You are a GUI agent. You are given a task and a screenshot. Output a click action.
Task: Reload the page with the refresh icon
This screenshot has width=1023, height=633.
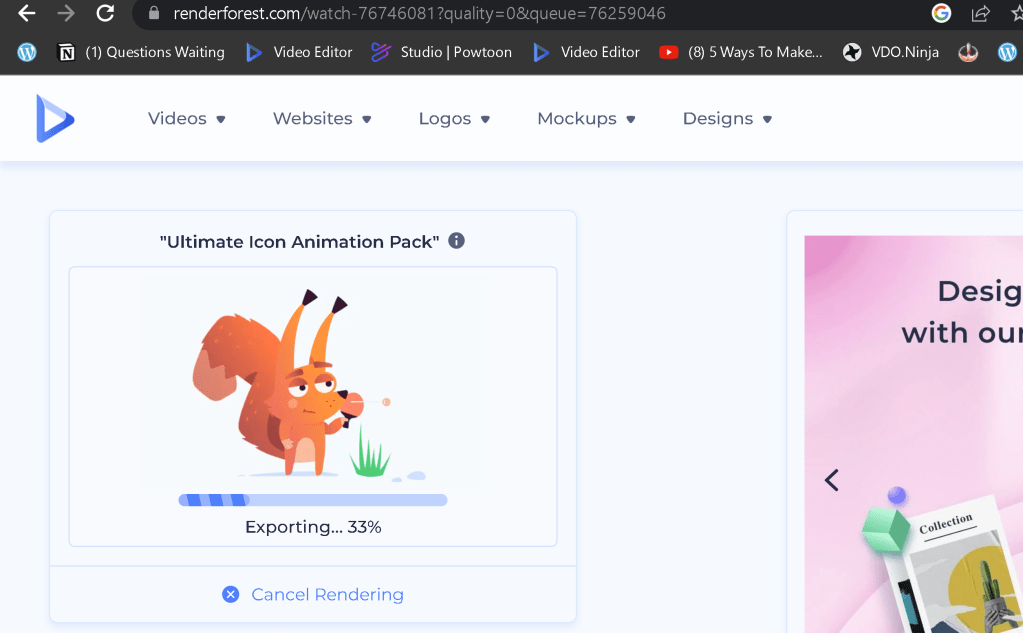coord(105,13)
